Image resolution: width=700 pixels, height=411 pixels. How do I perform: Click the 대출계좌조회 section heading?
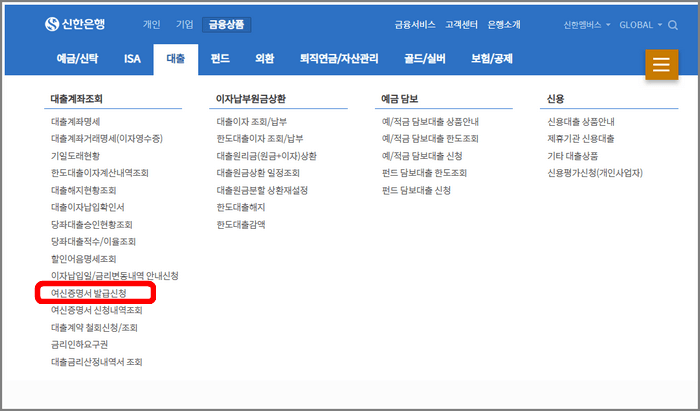coord(77,99)
